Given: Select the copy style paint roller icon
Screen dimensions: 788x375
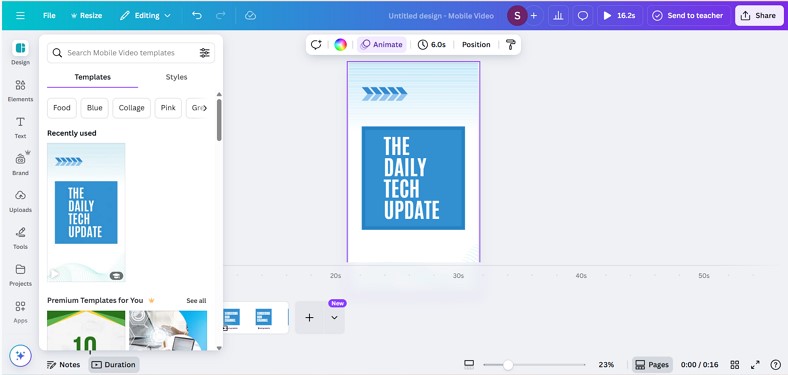Looking at the screenshot, I should (511, 45).
